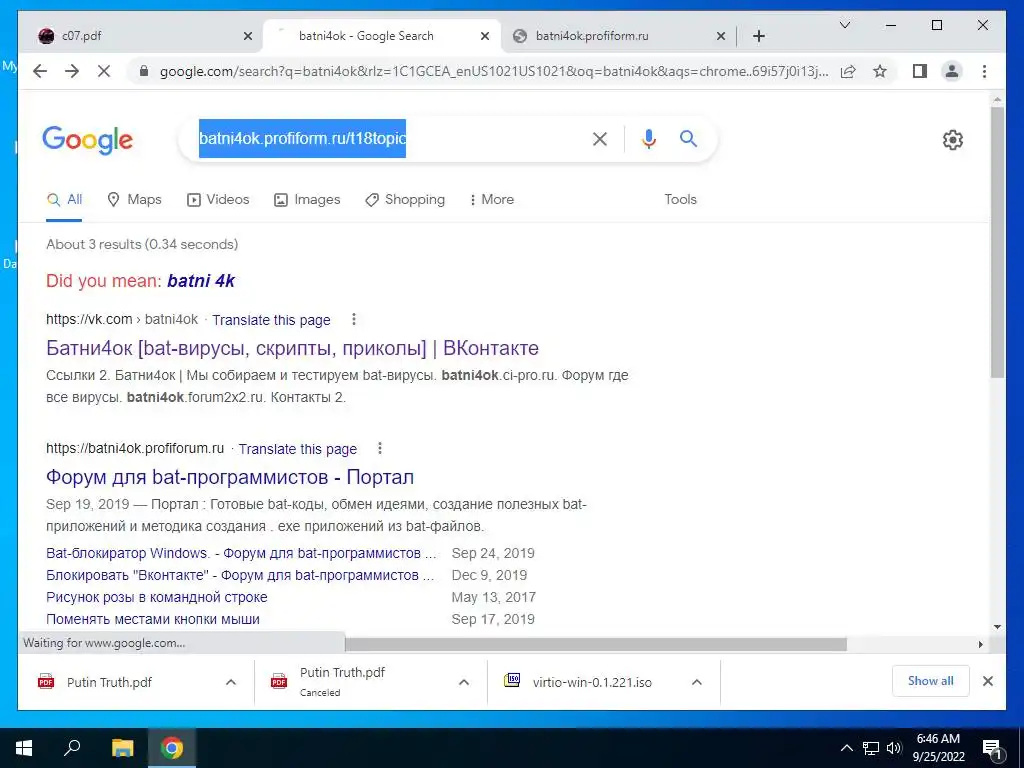Open the virtio-win-0.1.221.iso download item
The width and height of the screenshot is (1024, 768).
coord(591,682)
